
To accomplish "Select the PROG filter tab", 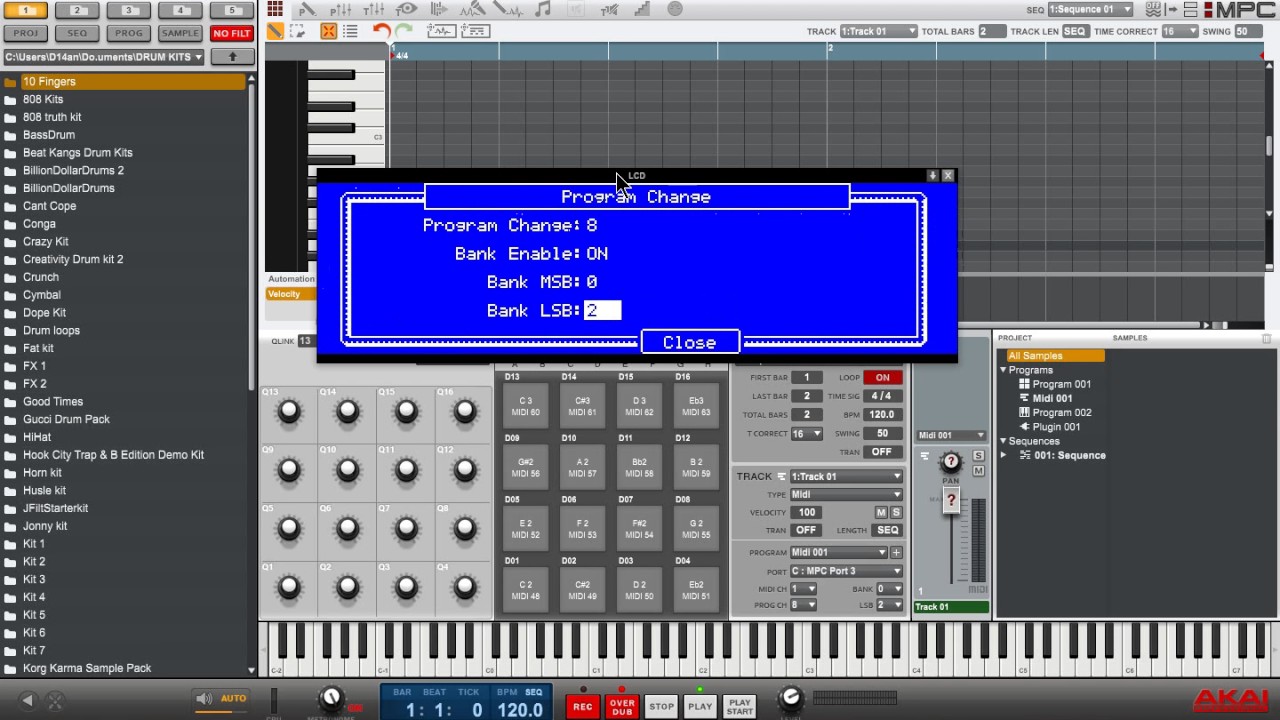I will pos(129,33).
